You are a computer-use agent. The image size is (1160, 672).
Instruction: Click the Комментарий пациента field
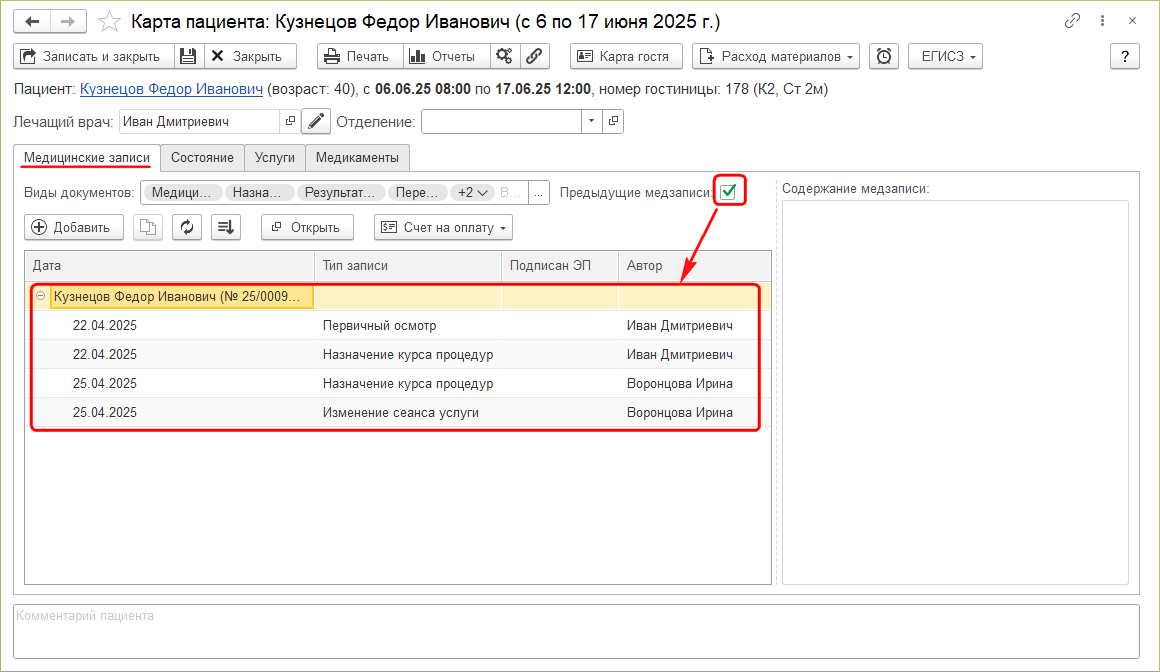coord(576,631)
